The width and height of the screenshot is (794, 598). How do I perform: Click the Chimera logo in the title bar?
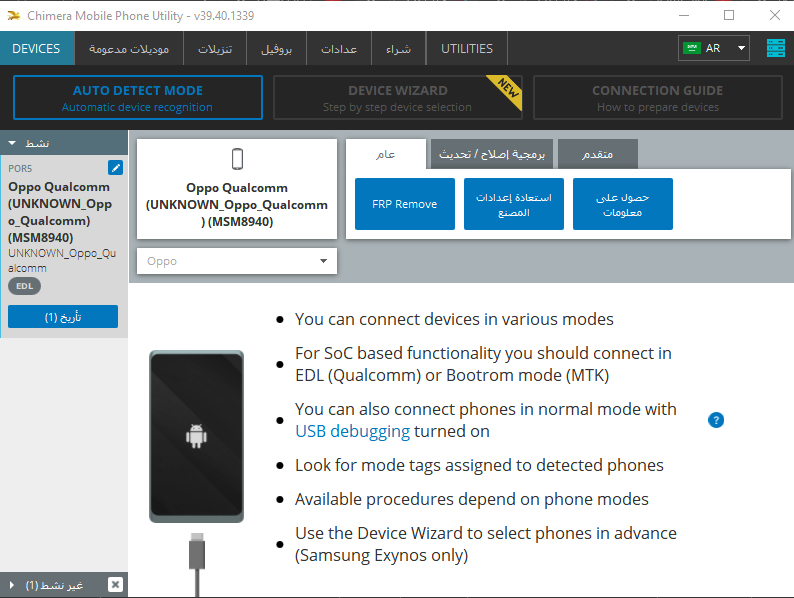pos(14,16)
